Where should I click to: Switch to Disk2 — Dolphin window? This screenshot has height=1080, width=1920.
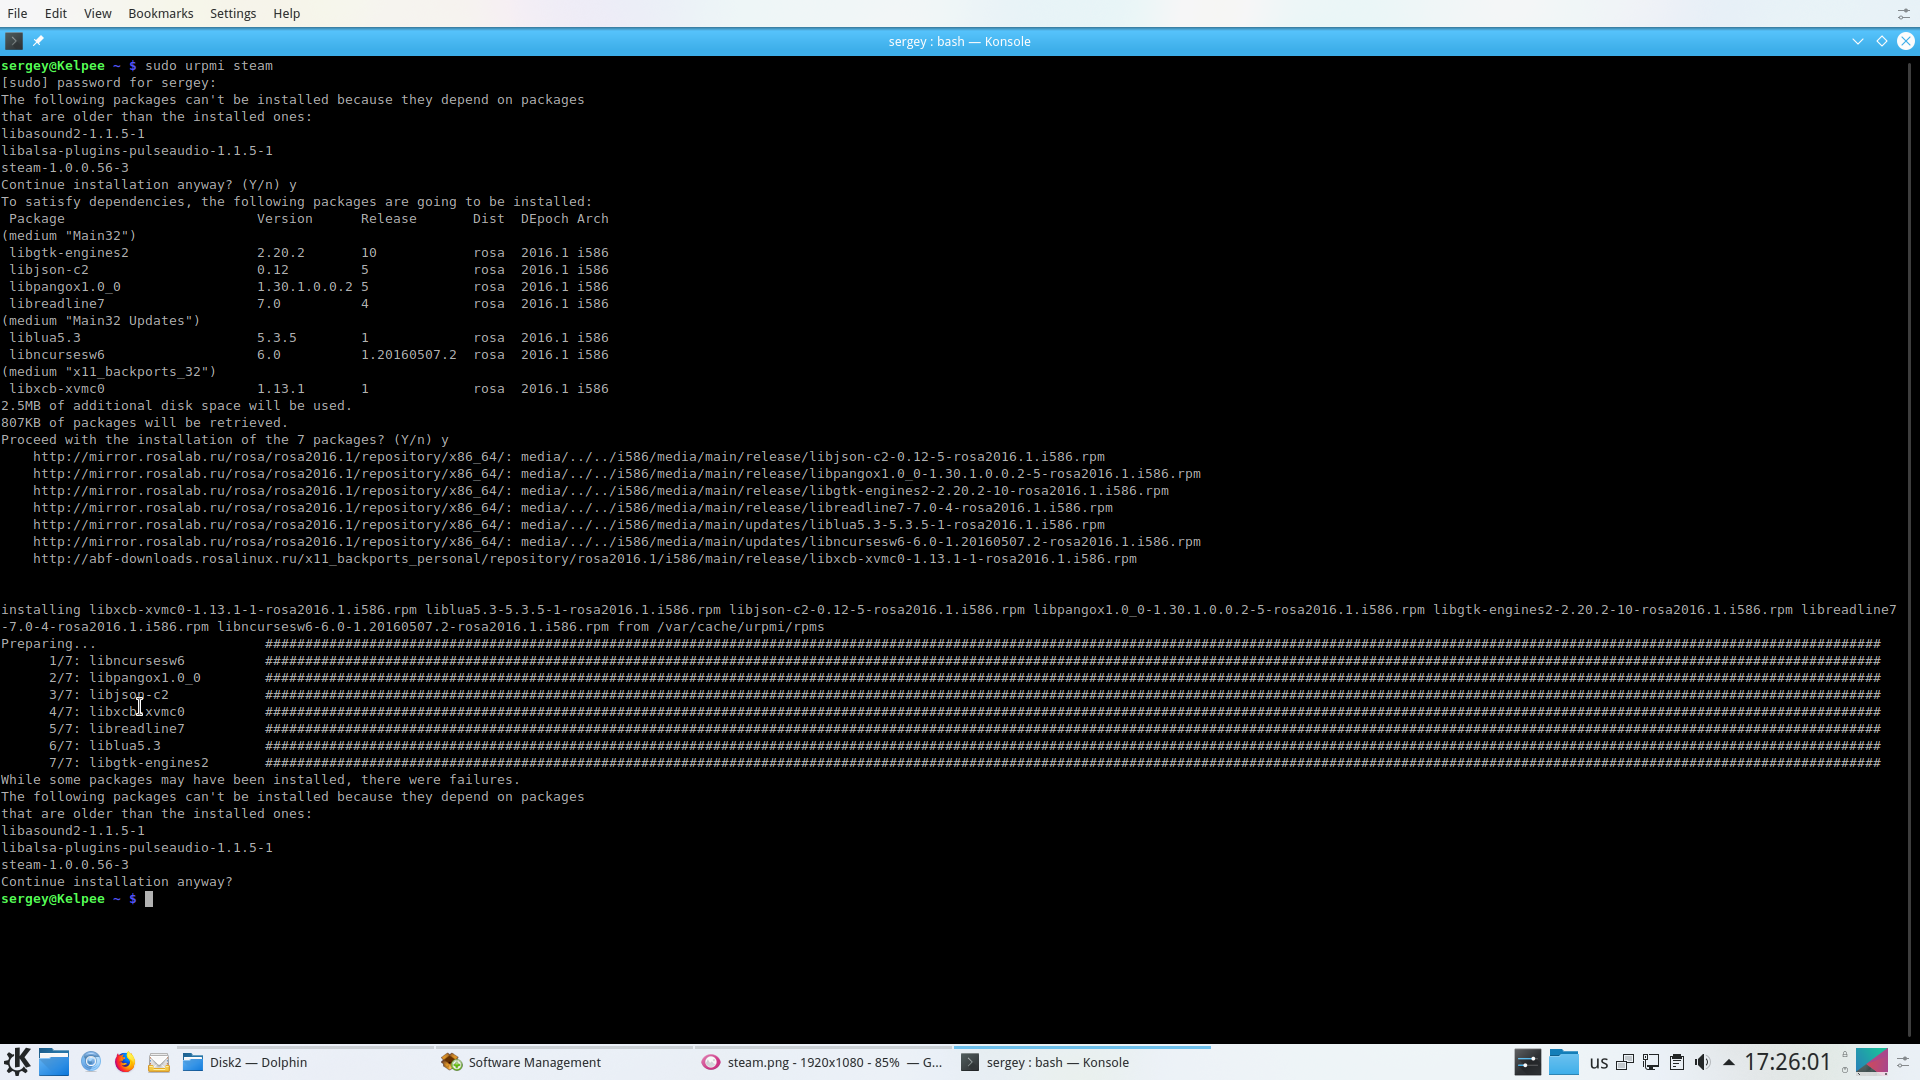coord(257,1062)
